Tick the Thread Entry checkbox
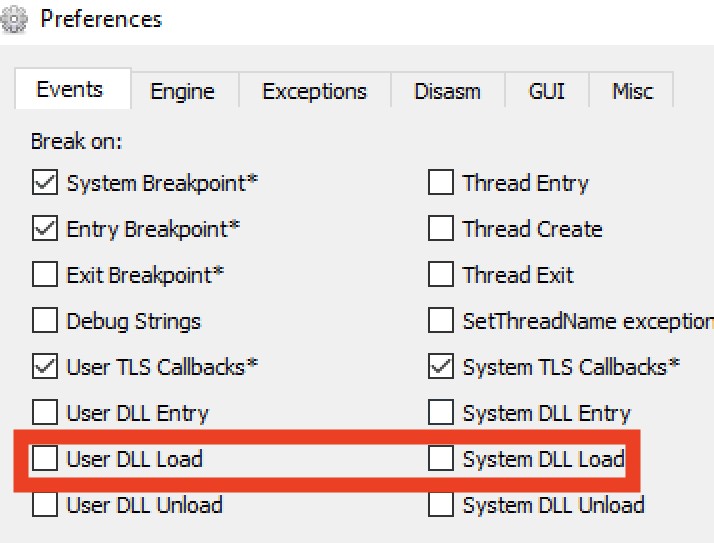 pos(441,183)
